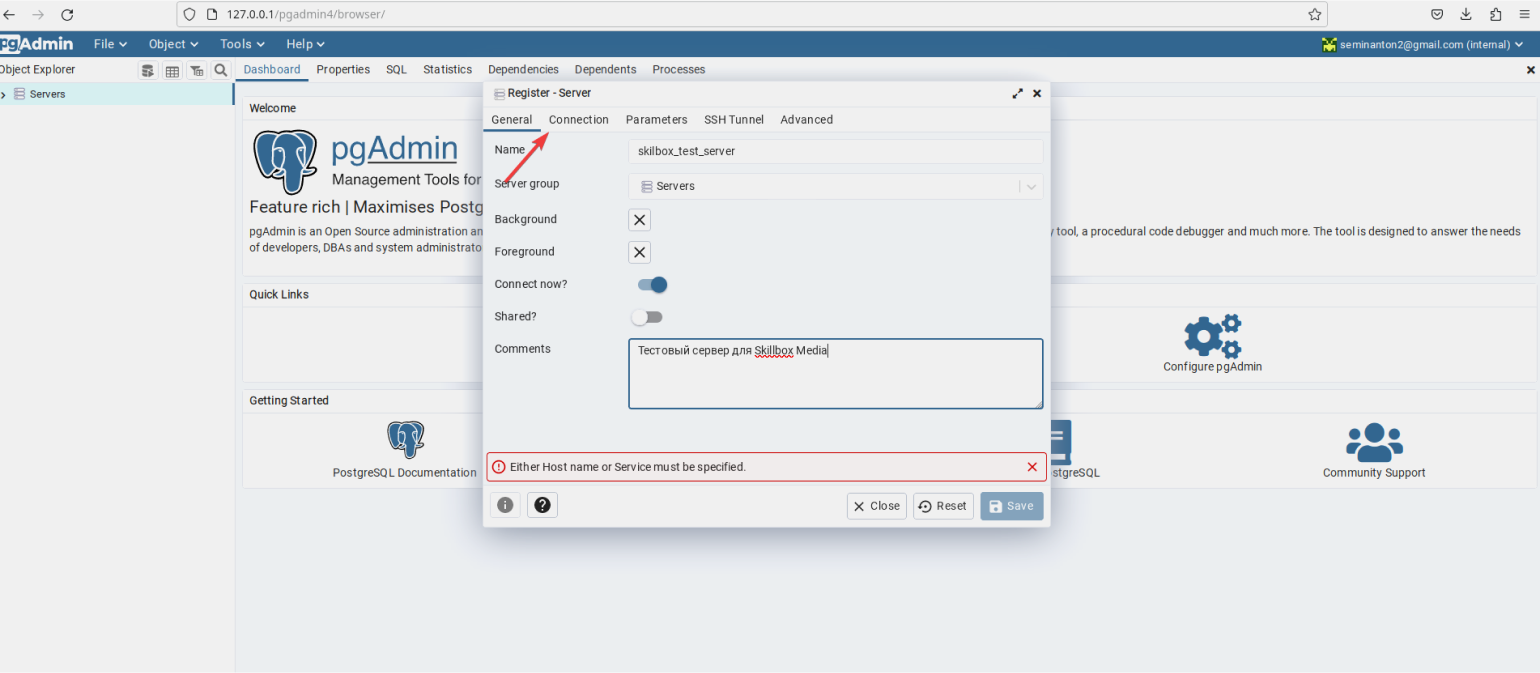Switch to the SSH Tunnel tab
The image size is (1540, 673).
coord(733,119)
